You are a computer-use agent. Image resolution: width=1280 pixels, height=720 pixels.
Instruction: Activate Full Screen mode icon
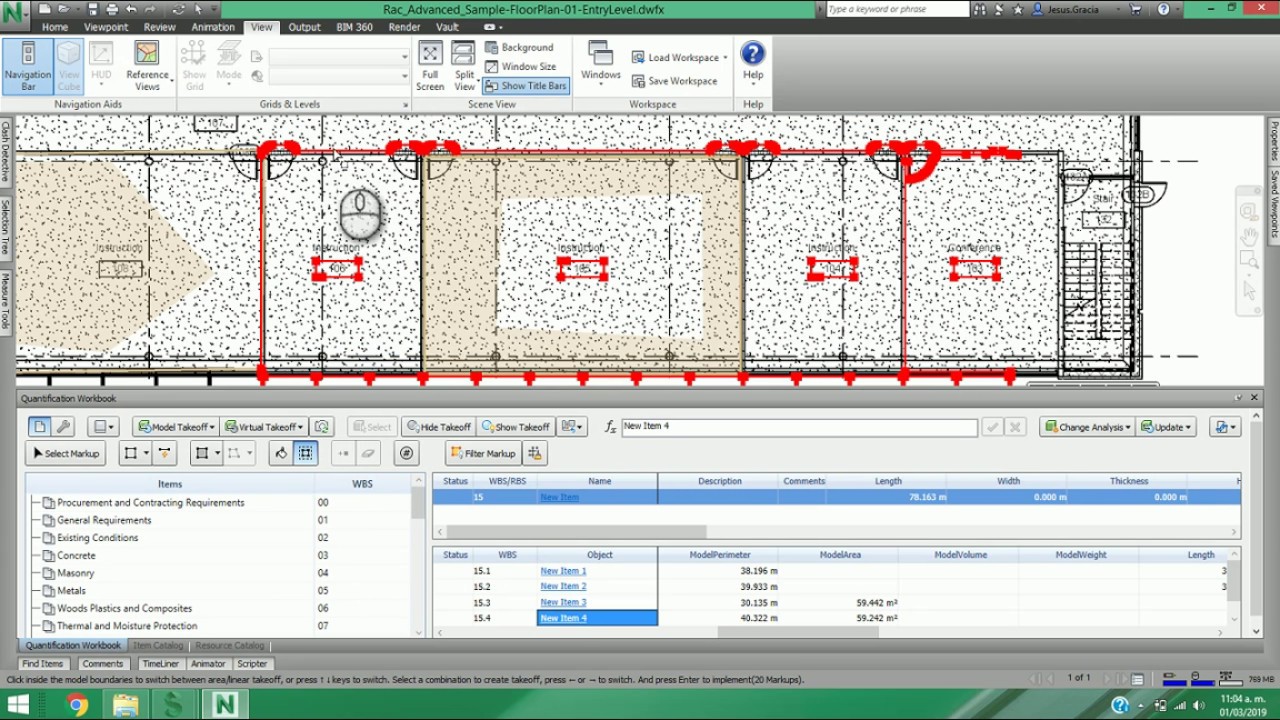click(x=430, y=67)
